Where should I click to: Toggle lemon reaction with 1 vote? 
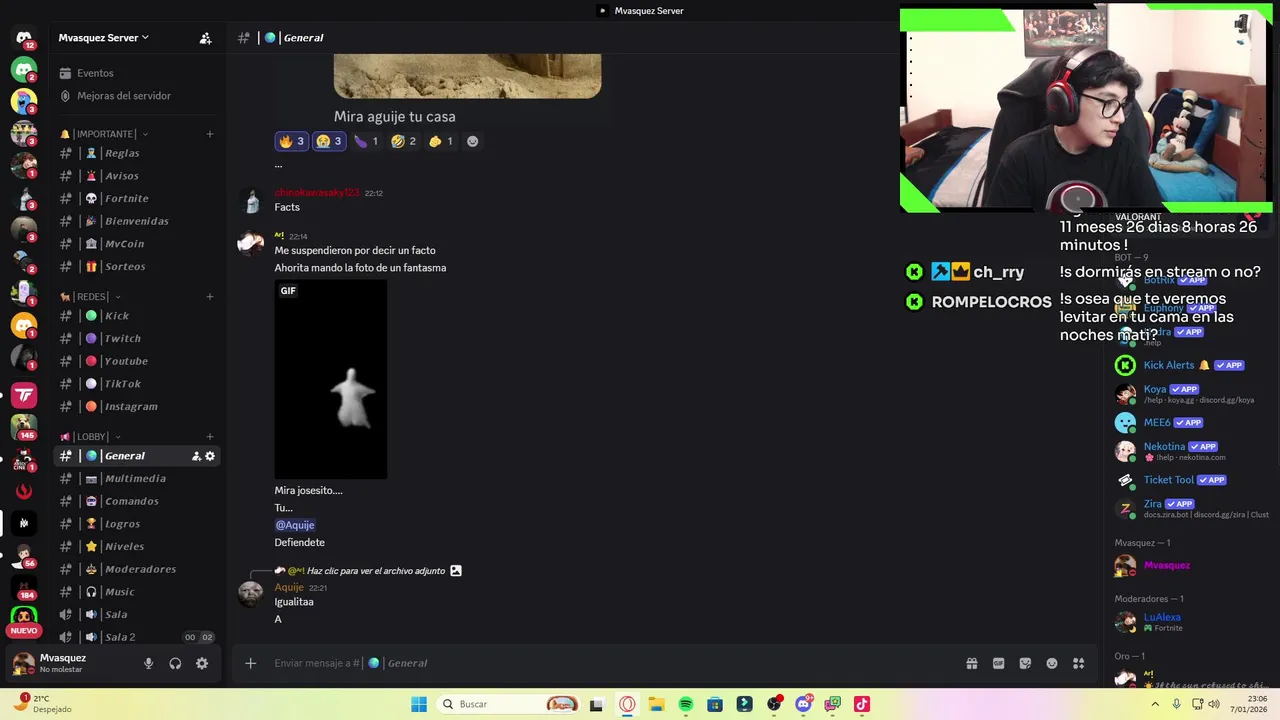440,141
